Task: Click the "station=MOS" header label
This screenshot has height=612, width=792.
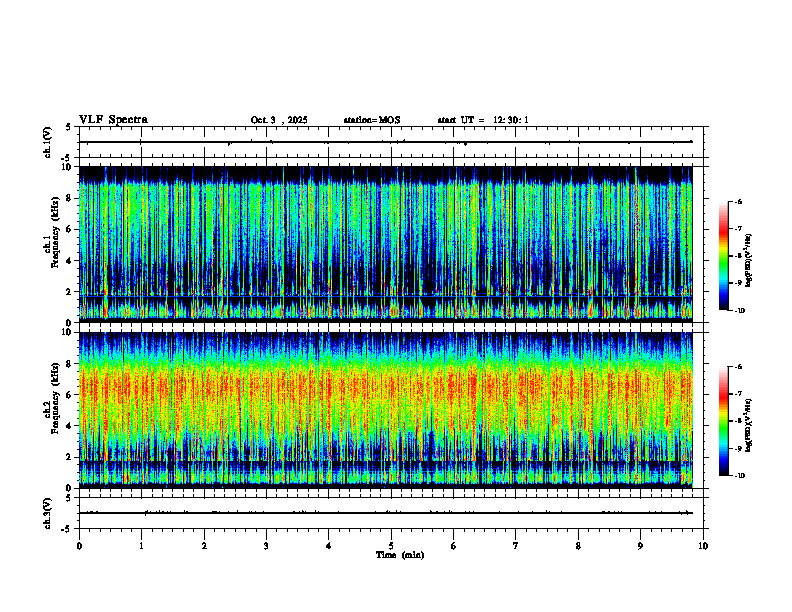Action: point(372,120)
